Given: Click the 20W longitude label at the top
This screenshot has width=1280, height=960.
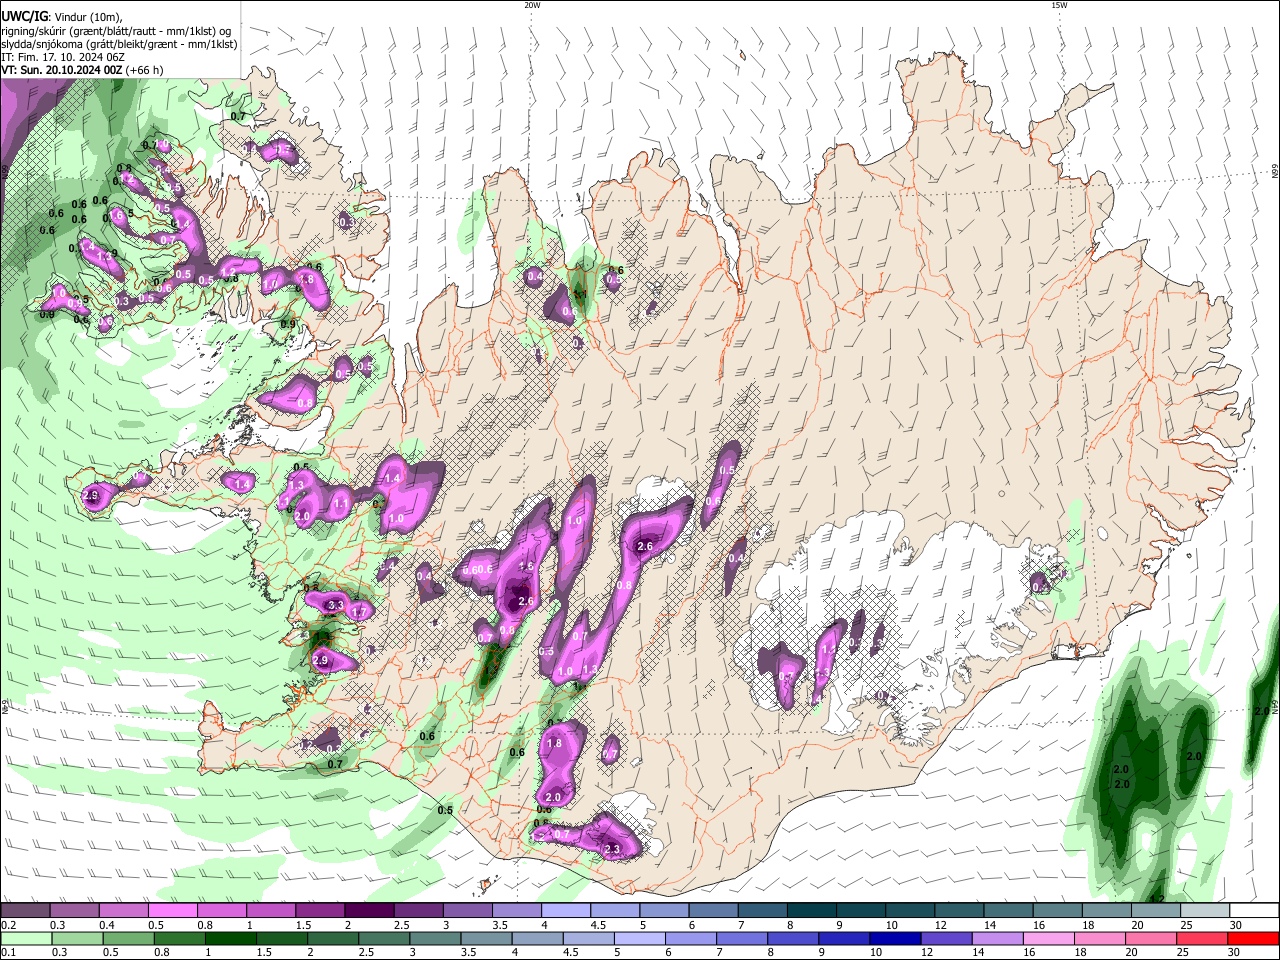Looking at the screenshot, I should (x=532, y=5).
